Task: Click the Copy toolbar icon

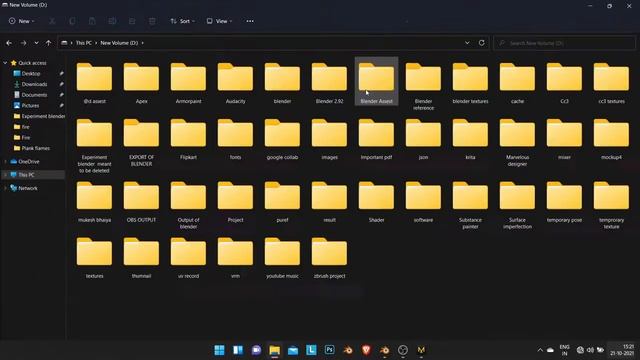Action: tap(72, 21)
